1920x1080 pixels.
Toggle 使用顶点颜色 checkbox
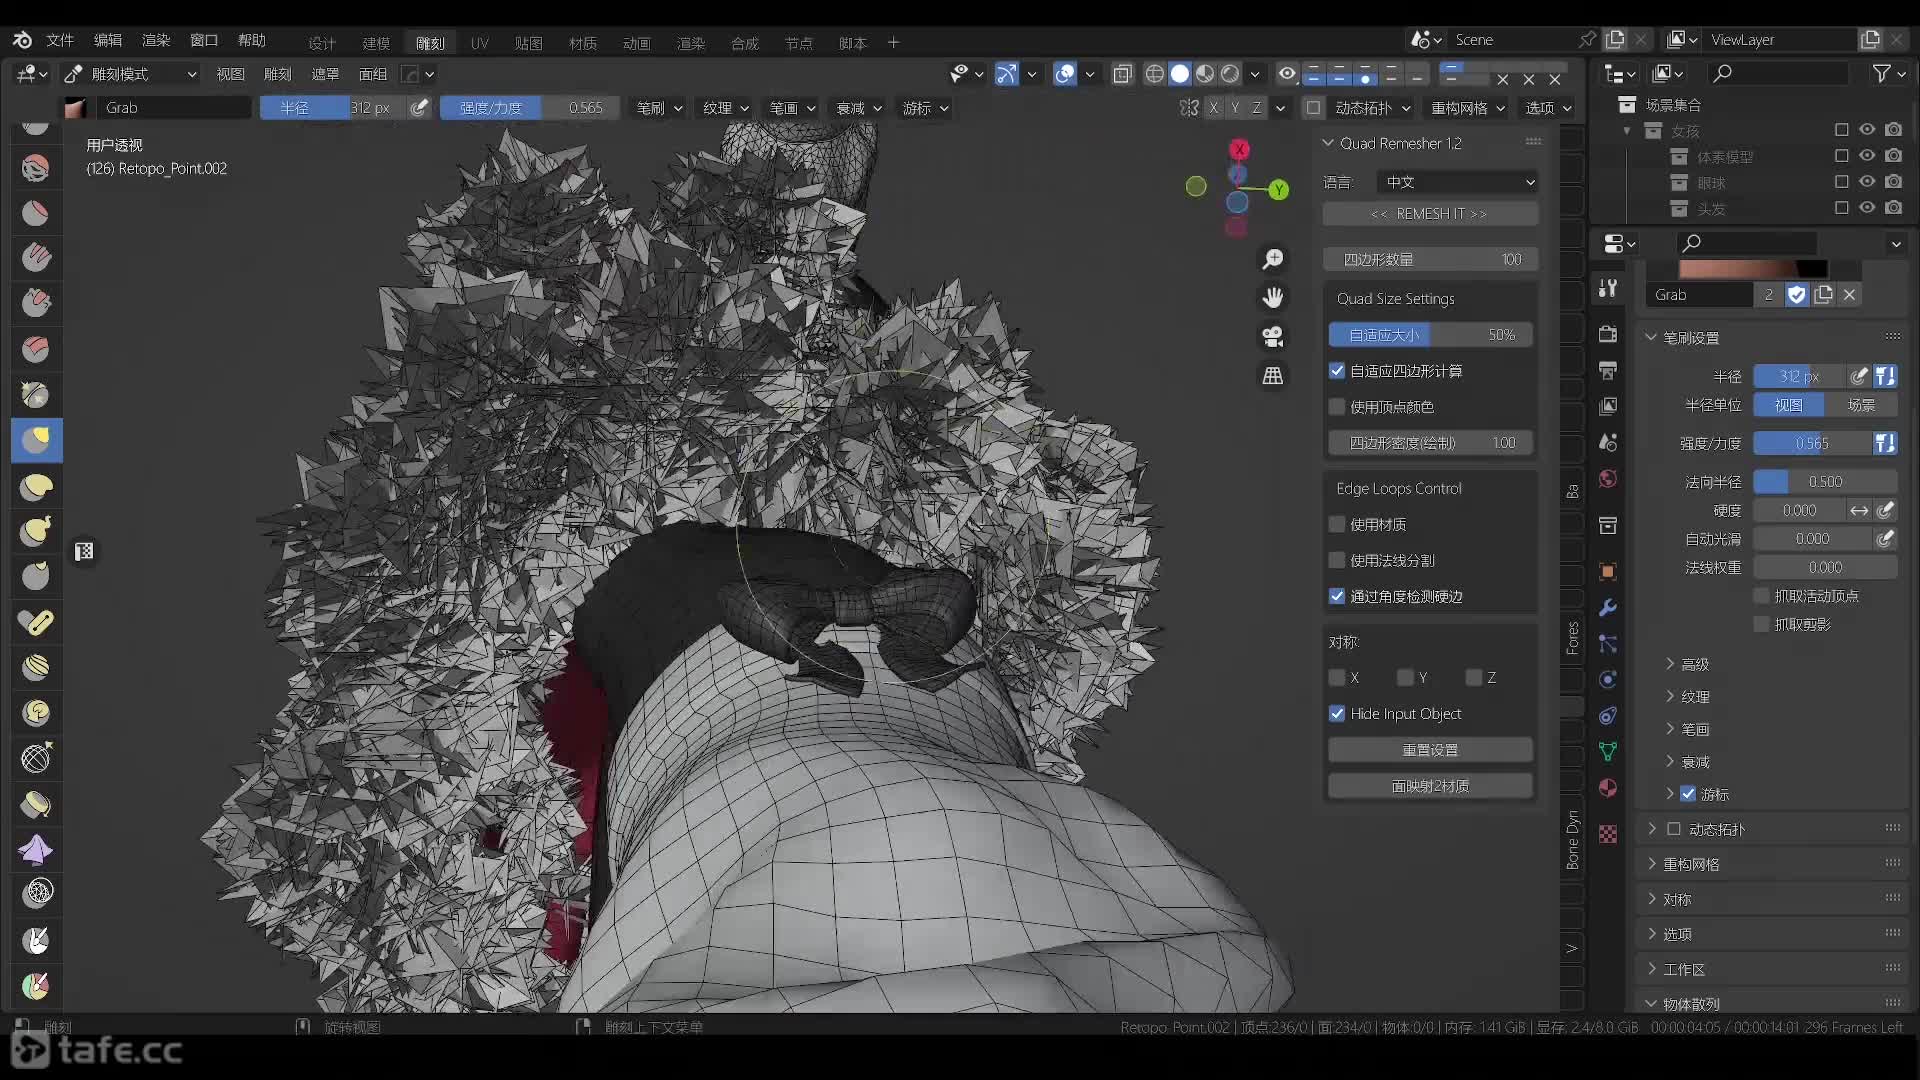pyautogui.click(x=1337, y=407)
